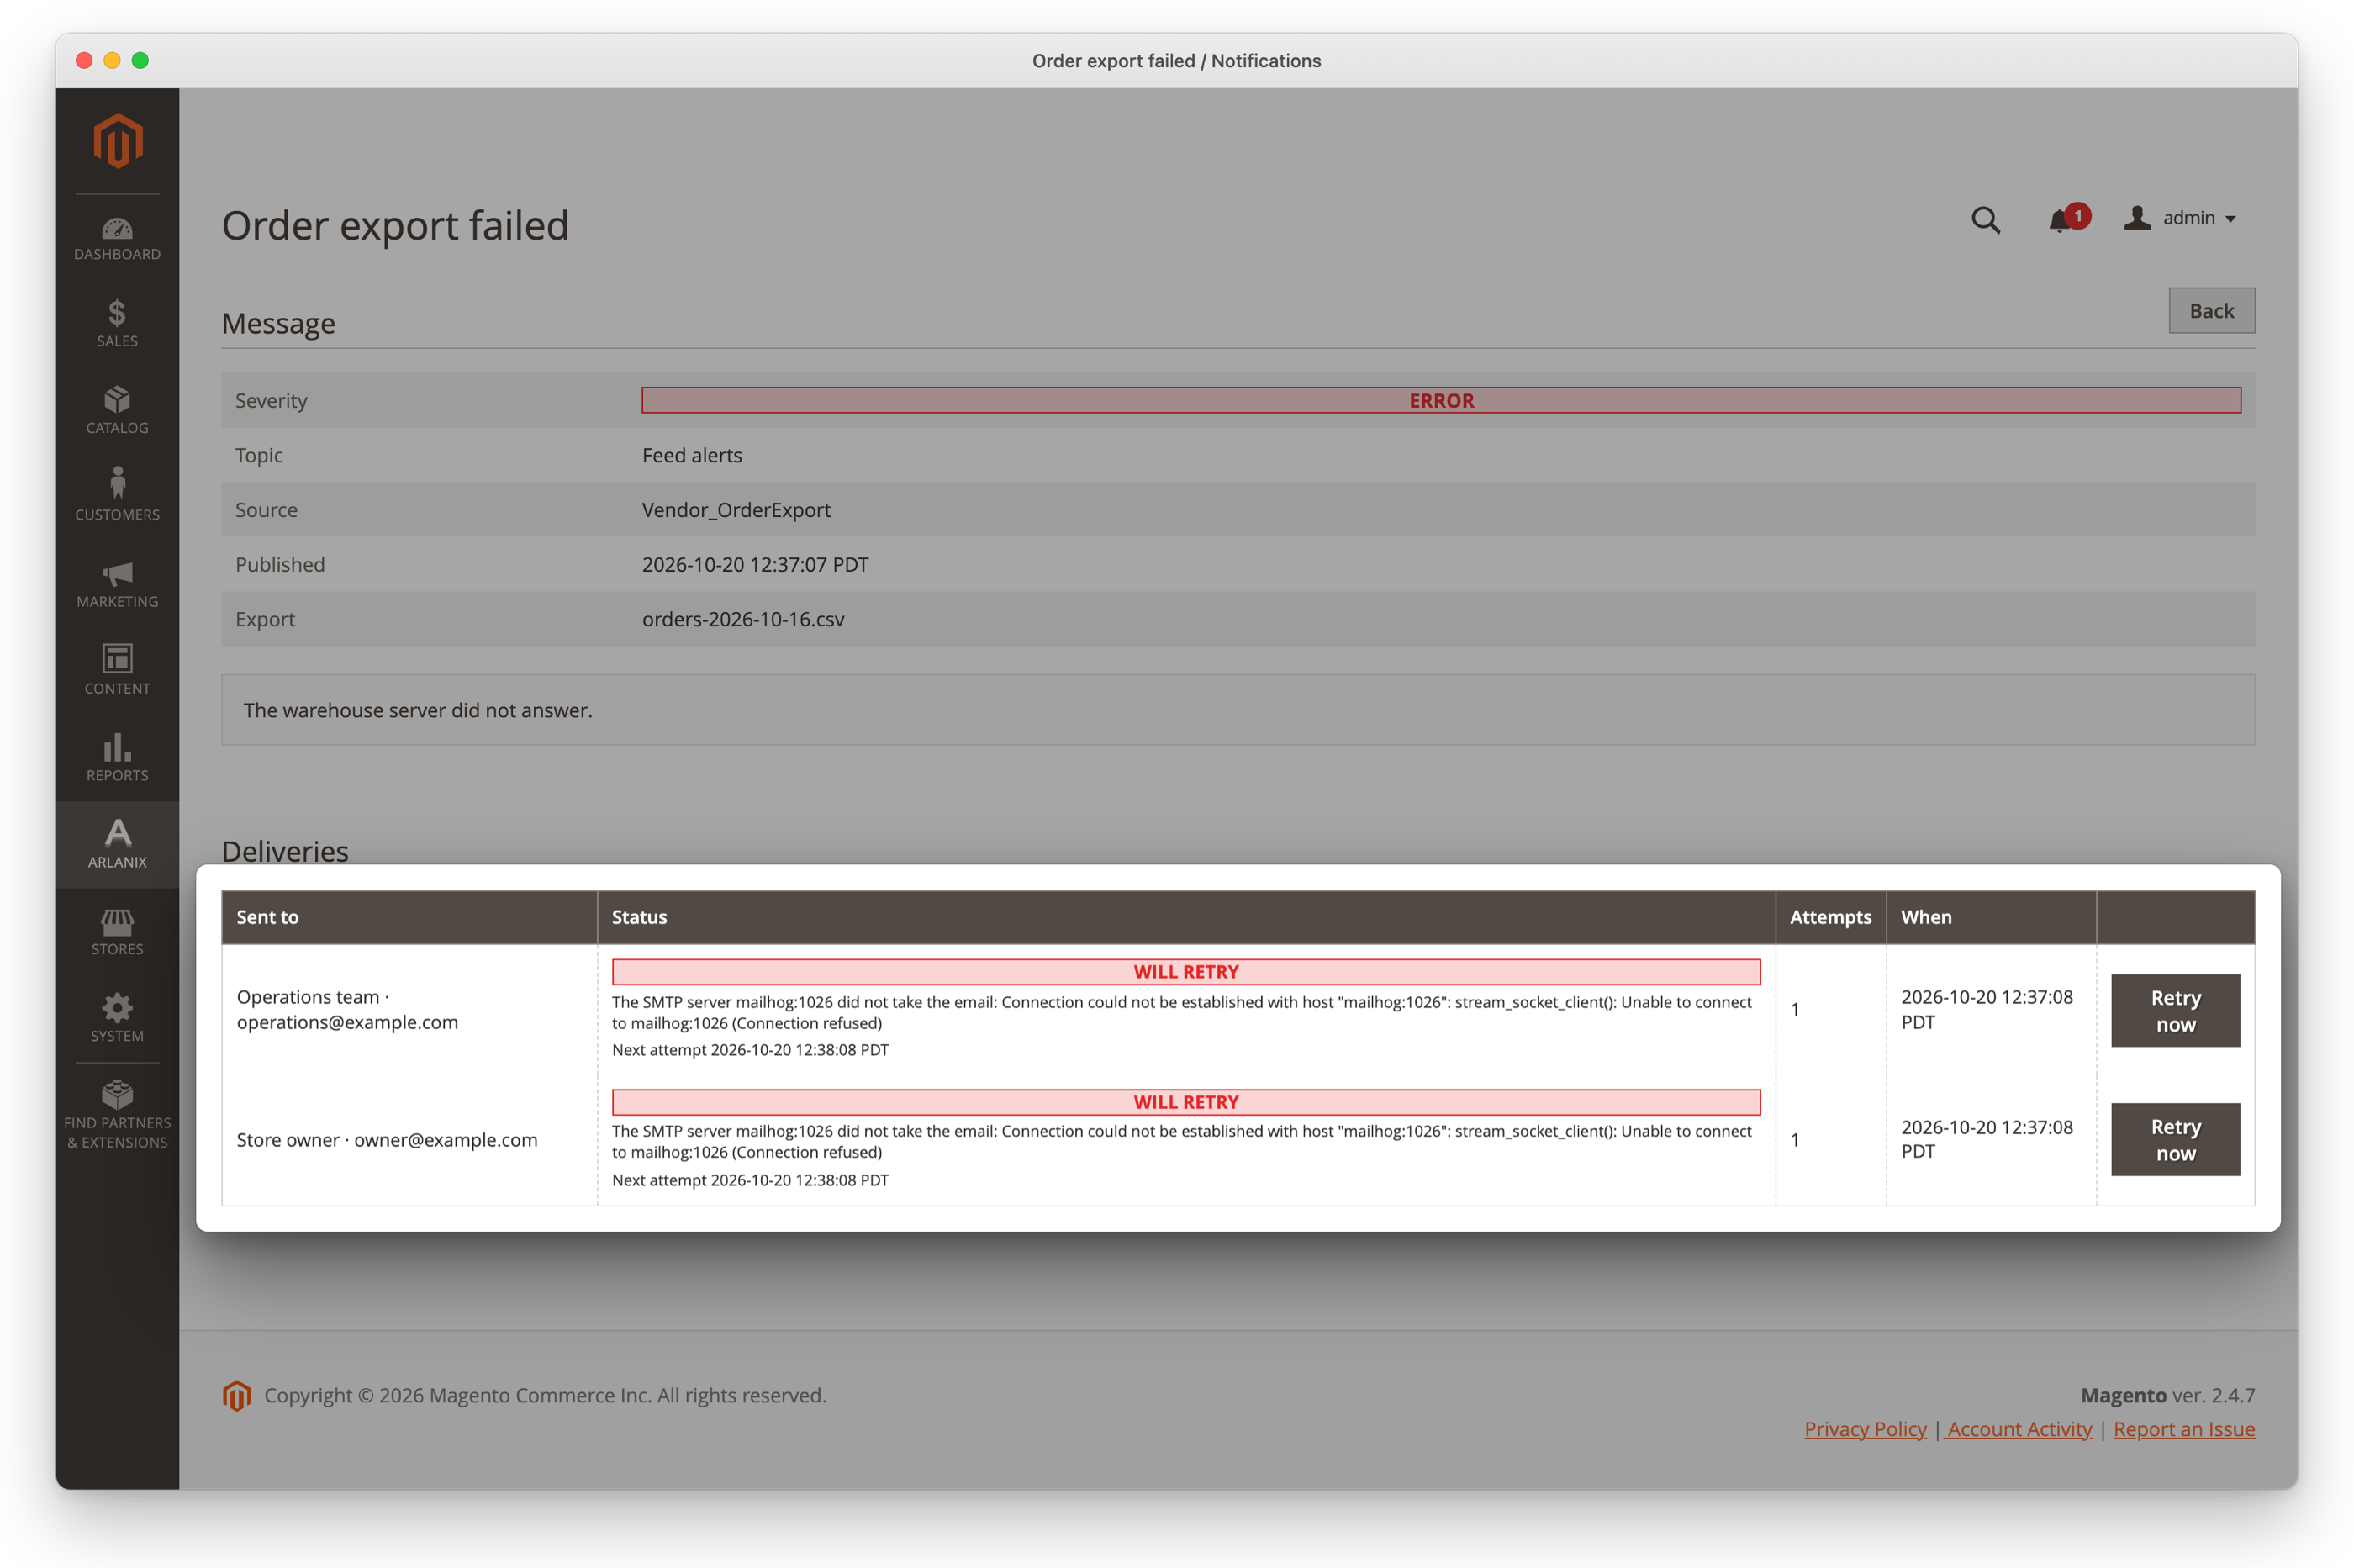Click the When column header
2354x1568 pixels.
coord(1991,917)
